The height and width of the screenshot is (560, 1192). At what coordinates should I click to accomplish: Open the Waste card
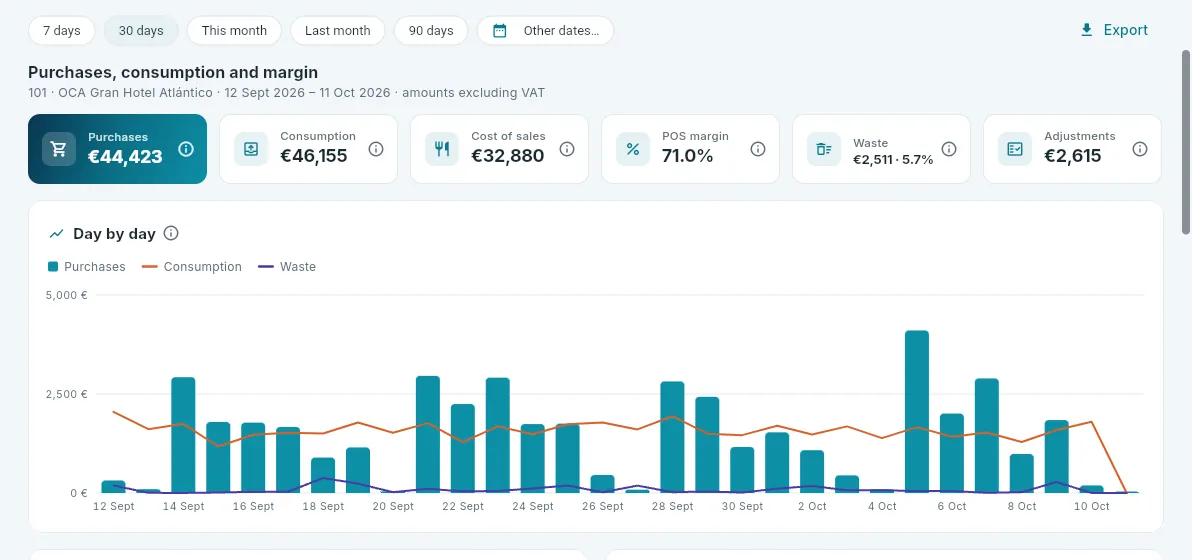point(881,149)
